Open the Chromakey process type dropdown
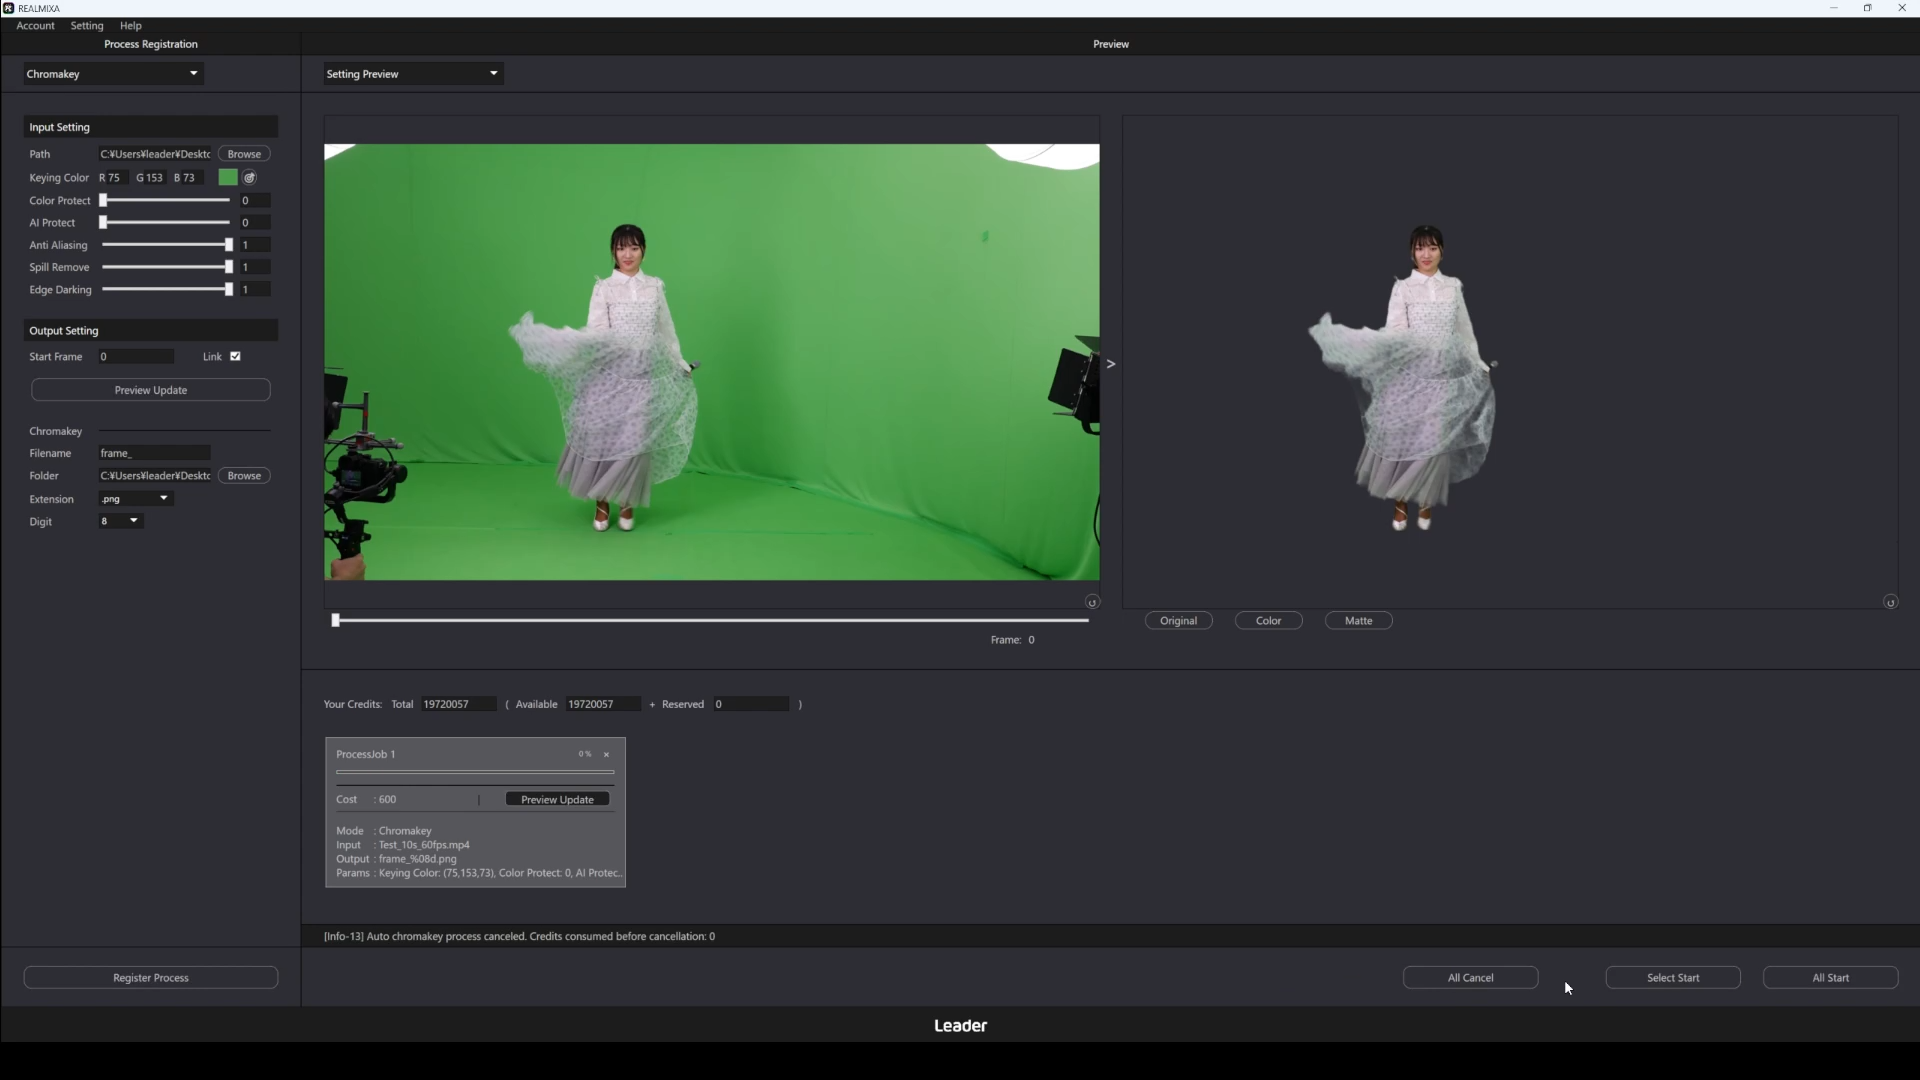 pos(113,74)
